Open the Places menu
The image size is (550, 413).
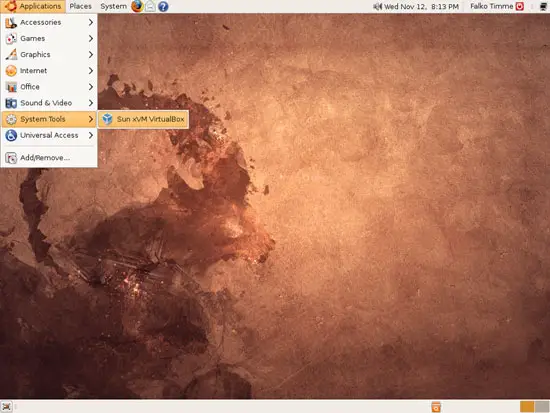coord(80,6)
